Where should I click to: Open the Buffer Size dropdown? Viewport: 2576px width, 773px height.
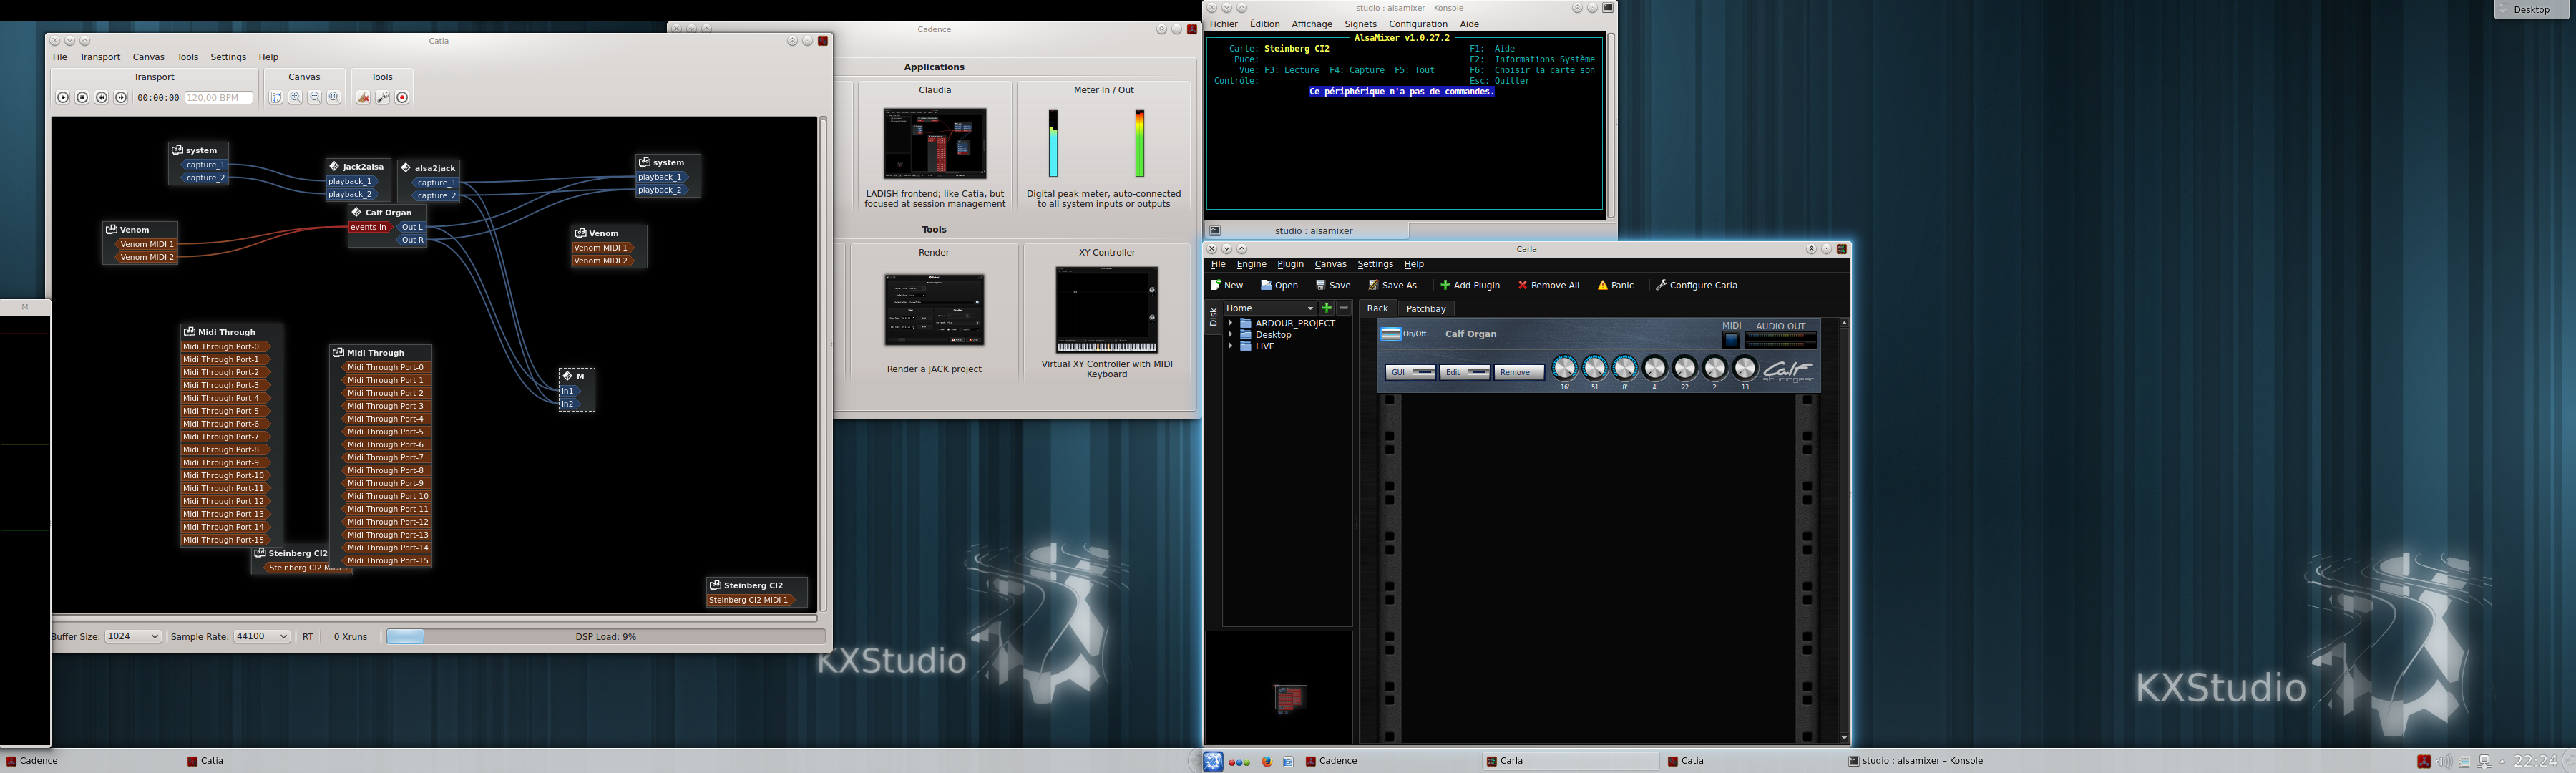pyautogui.click(x=133, y=636)
